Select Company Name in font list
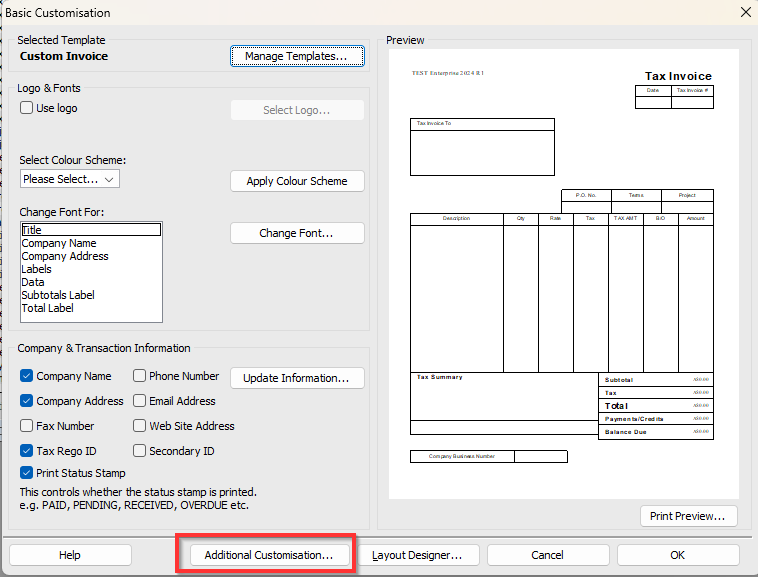Image resolution: width=758 pixels, height=577 pixels. tap(91, 243)
